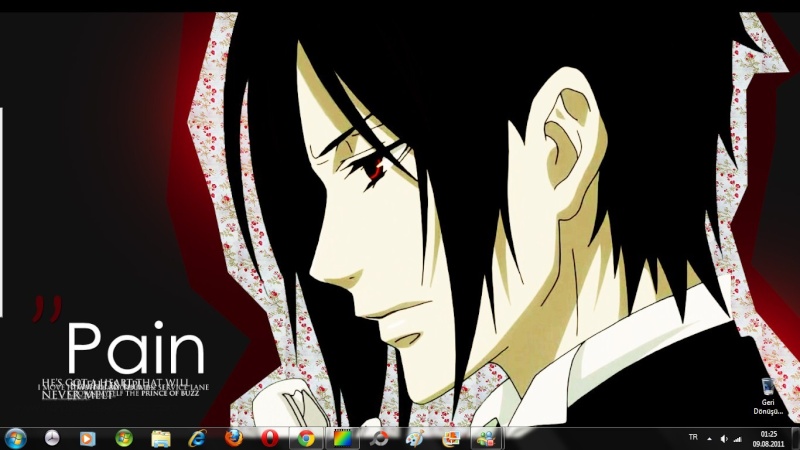Open the magnifier-ring taskbar icon
The width and height of the screenshot is (800, 450).
point(379,439)
